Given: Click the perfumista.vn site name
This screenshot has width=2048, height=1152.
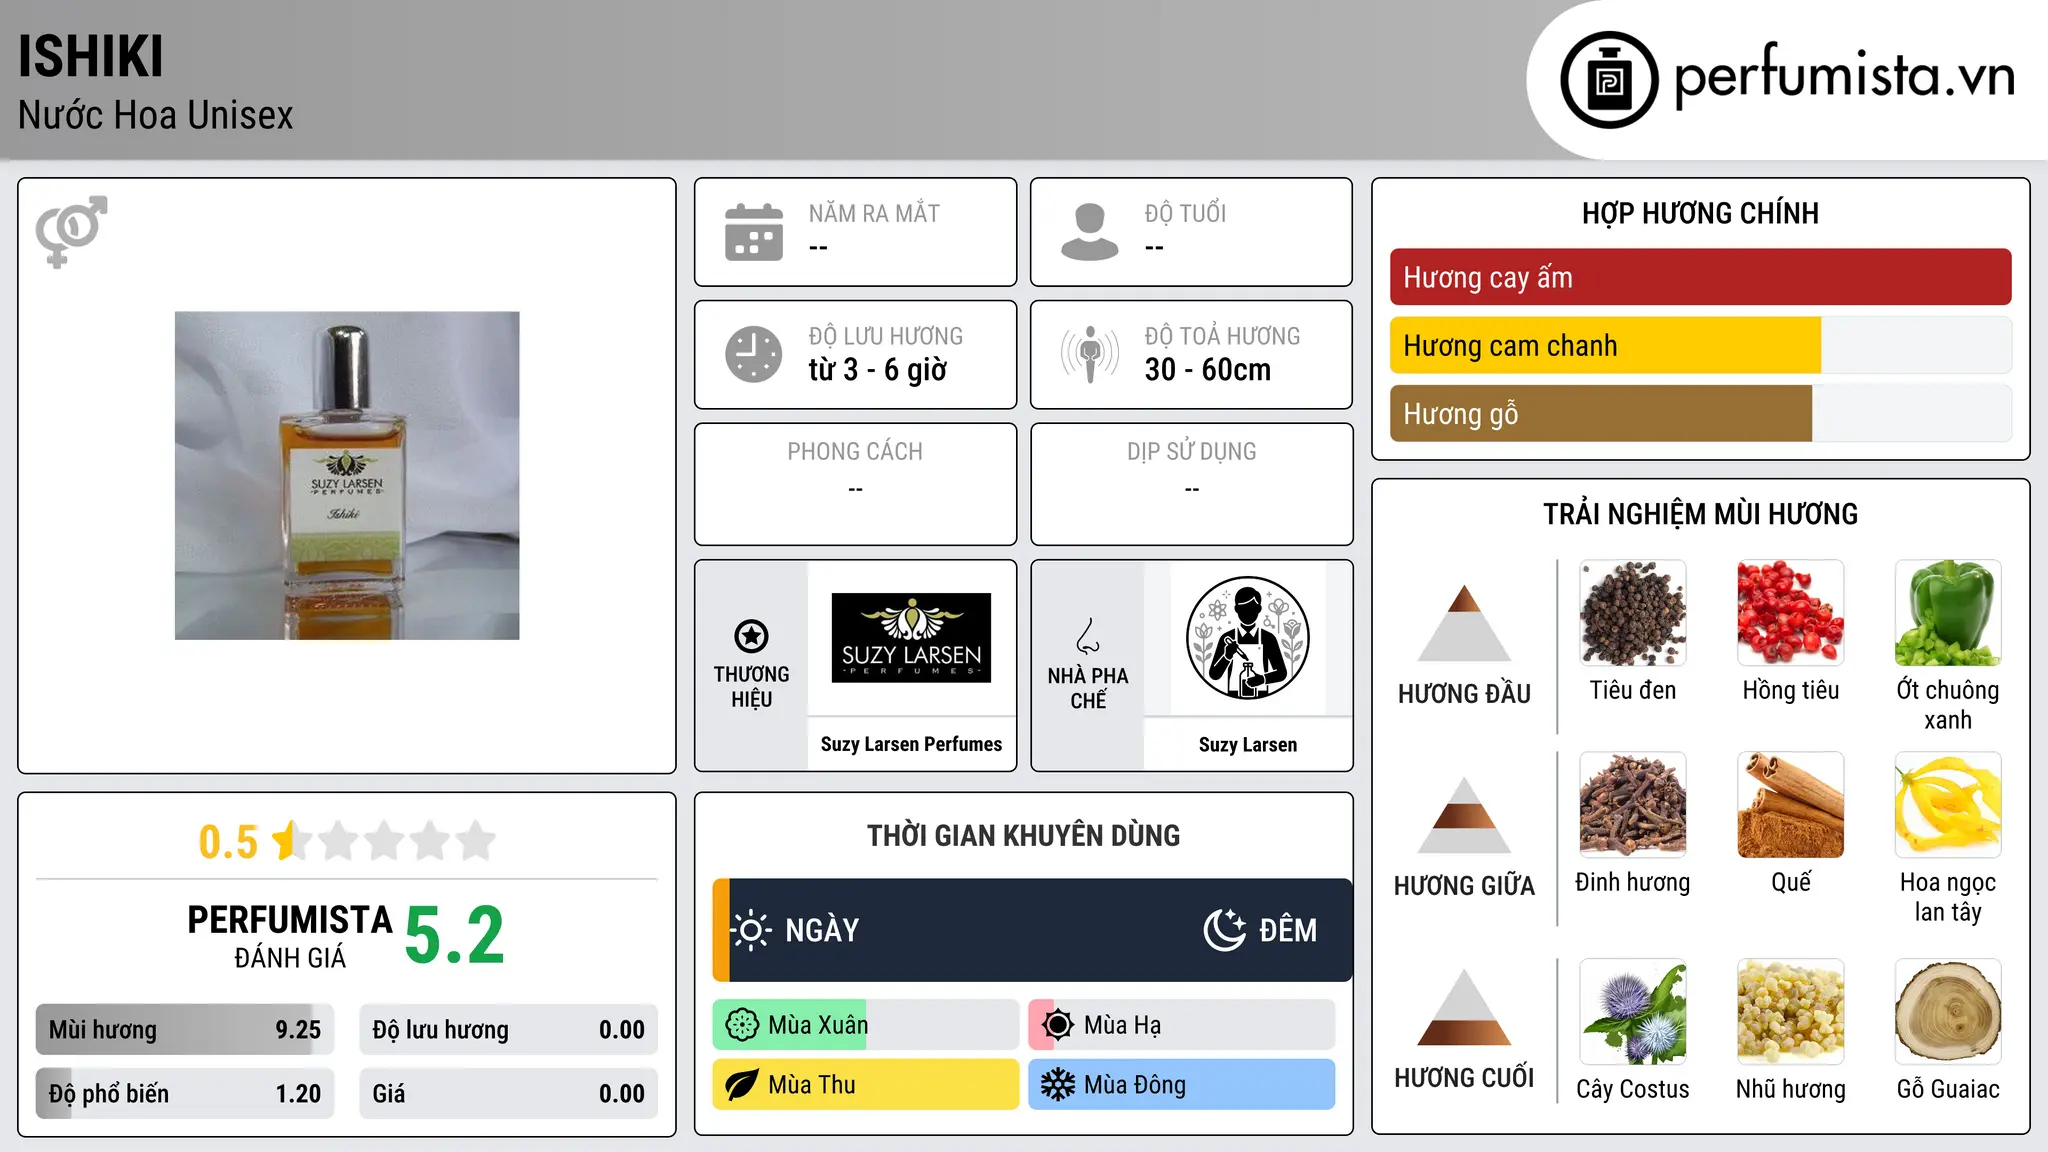Looking at the screenshot, I should [1845, 77].
